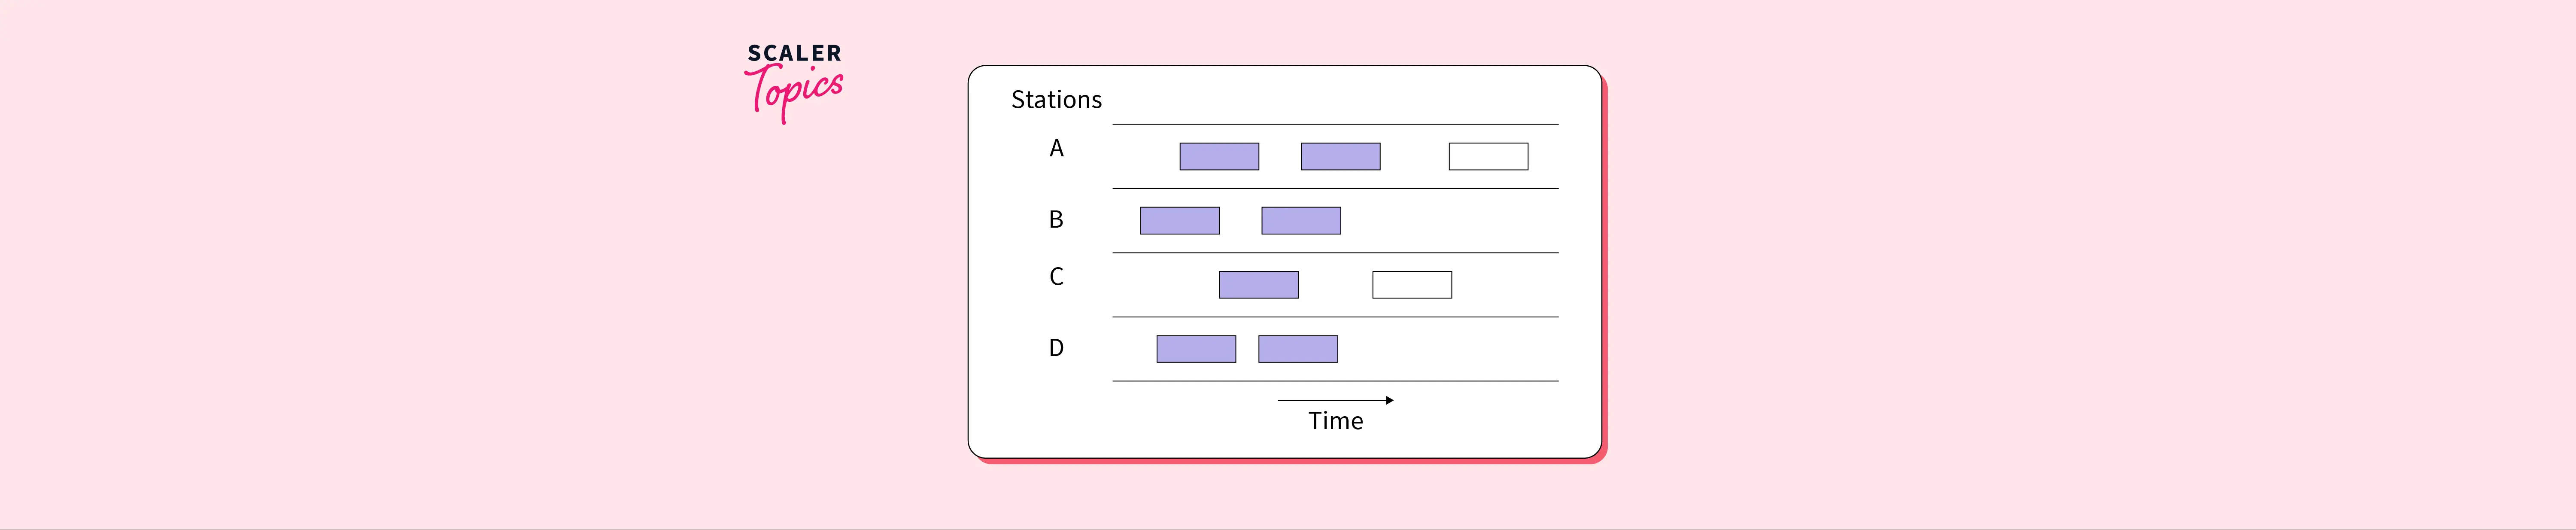Click divider line between rows C and D
2576x530 pixels.
tap(1335, 317)
